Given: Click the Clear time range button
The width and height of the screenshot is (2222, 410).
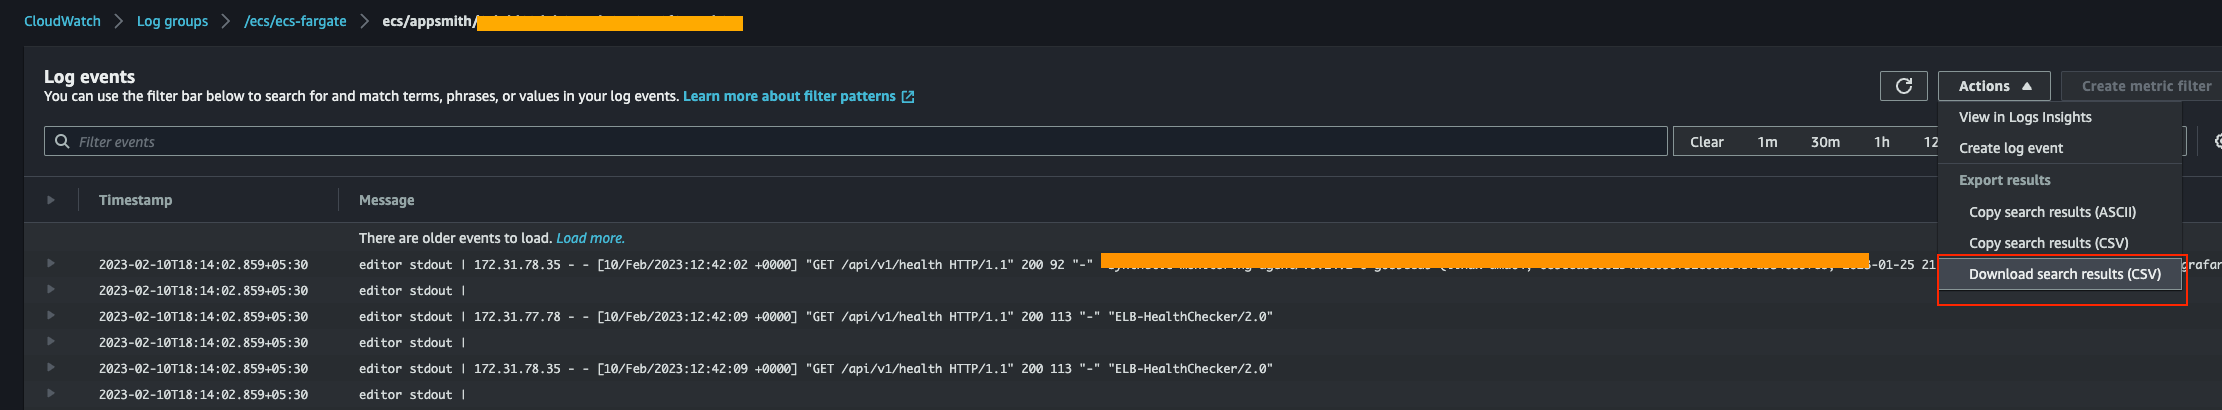Looking at the screenshot, I should tap(1706, 142).
